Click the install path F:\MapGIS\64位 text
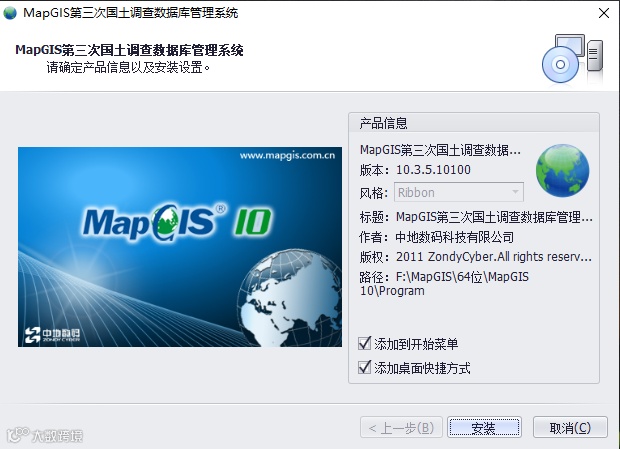Screen dimensions: 620x449 coord(444,283)
